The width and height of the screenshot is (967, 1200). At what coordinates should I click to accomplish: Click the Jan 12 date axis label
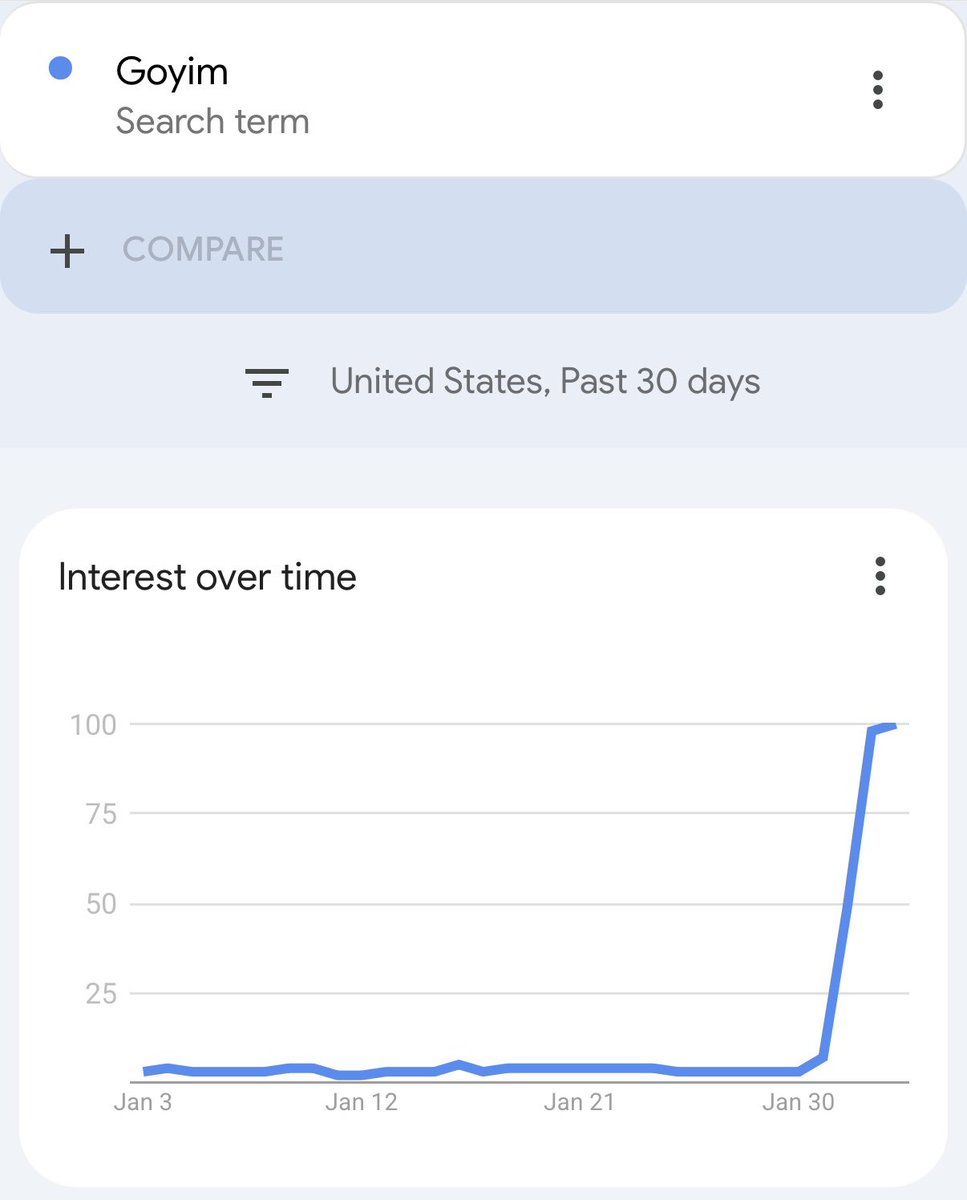click(361, 1102)
